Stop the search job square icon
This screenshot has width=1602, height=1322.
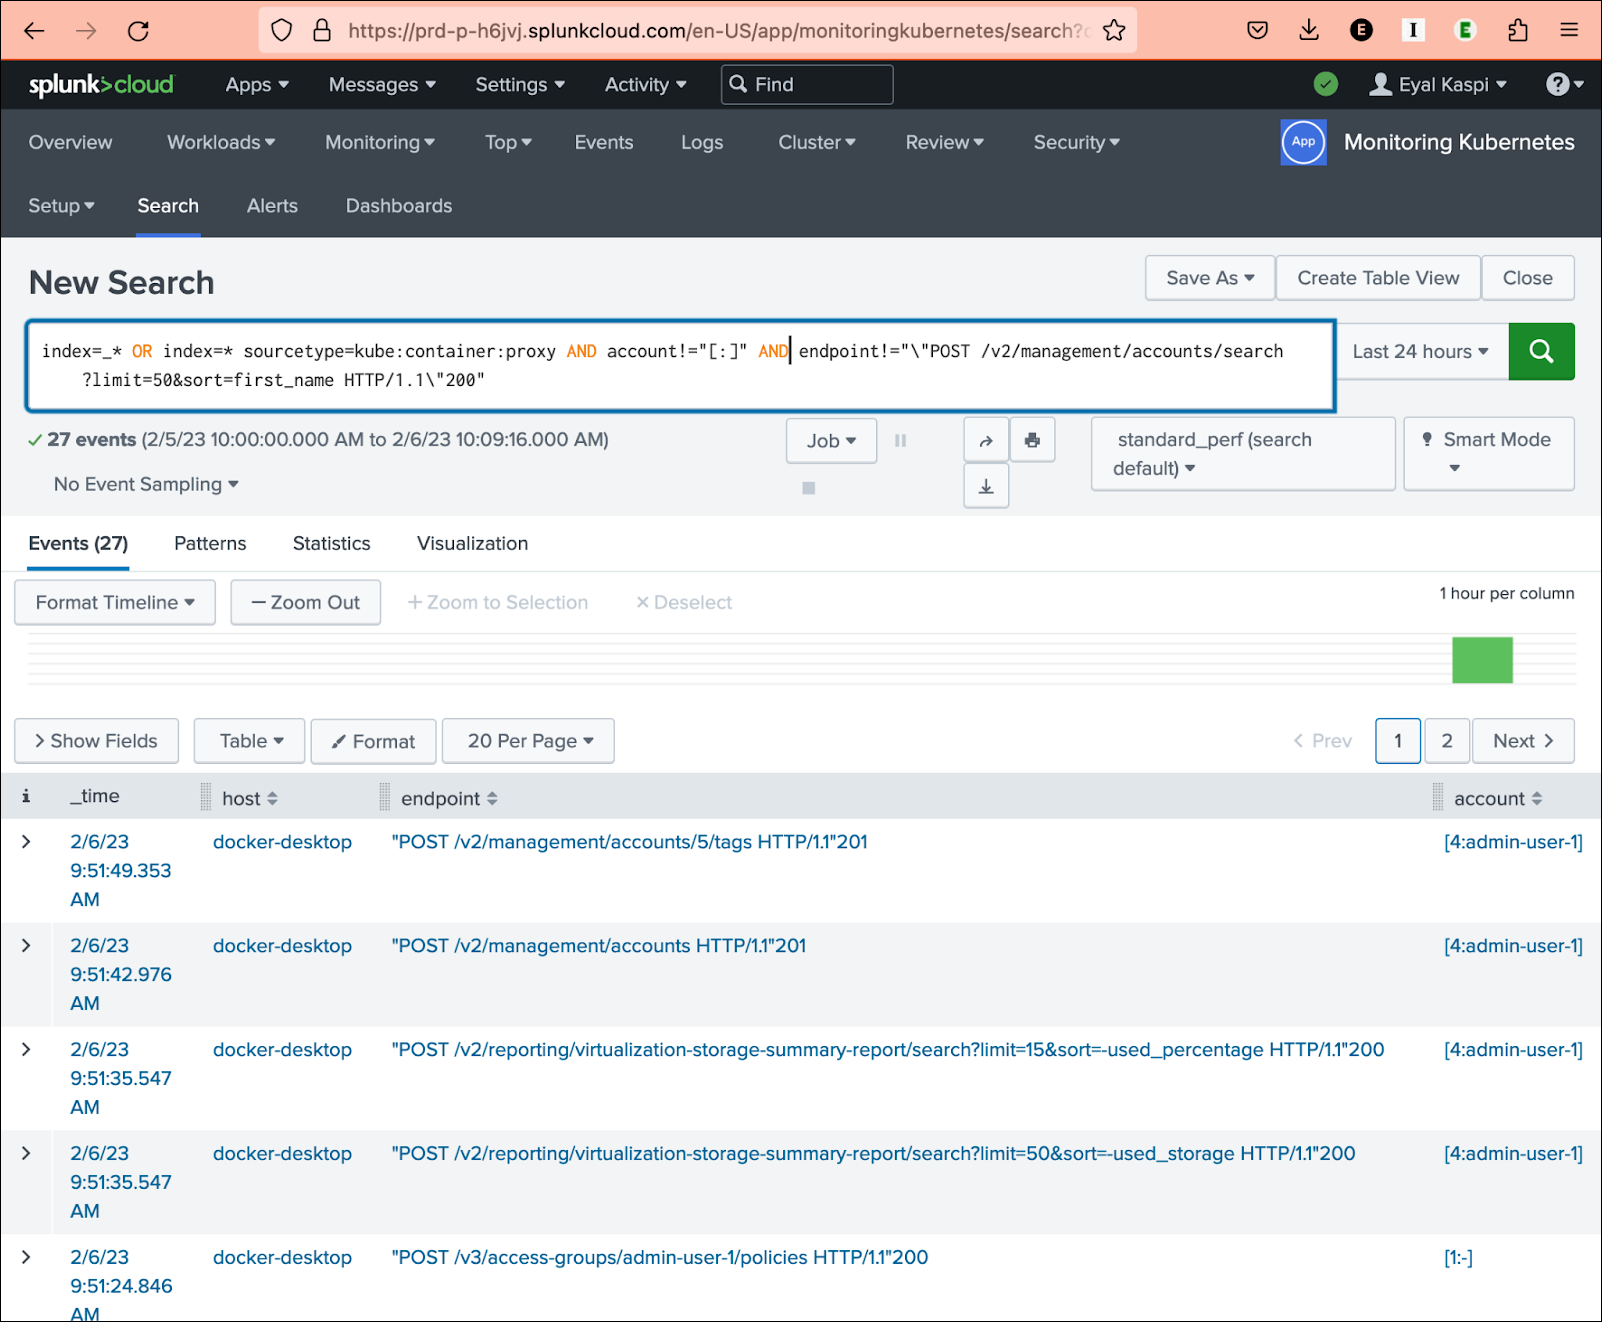(x=809, y=488)
